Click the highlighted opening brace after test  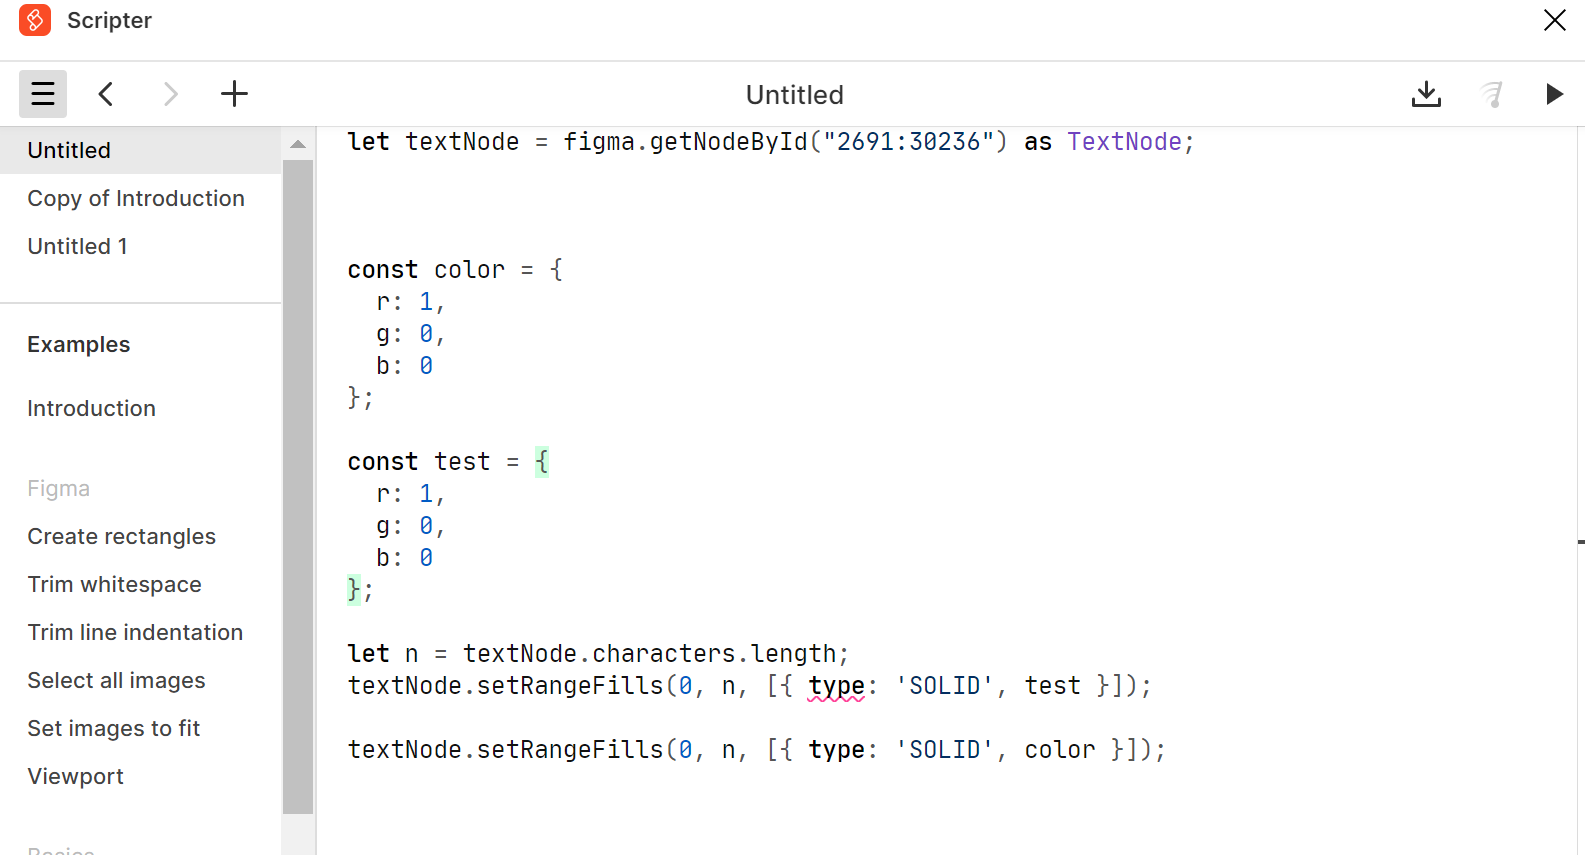click(542, 462)
